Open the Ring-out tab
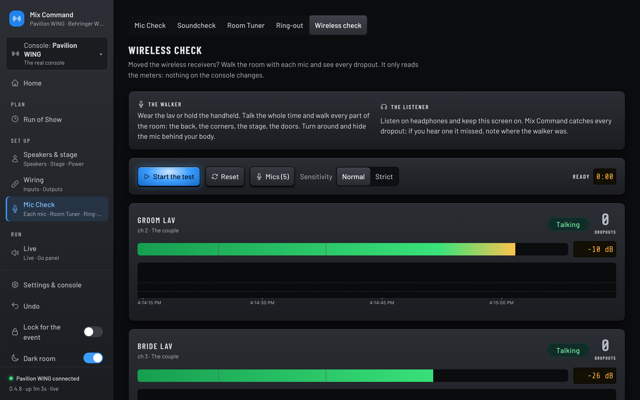Viewport: 640px width, 400px height. (x=289, y=25)
